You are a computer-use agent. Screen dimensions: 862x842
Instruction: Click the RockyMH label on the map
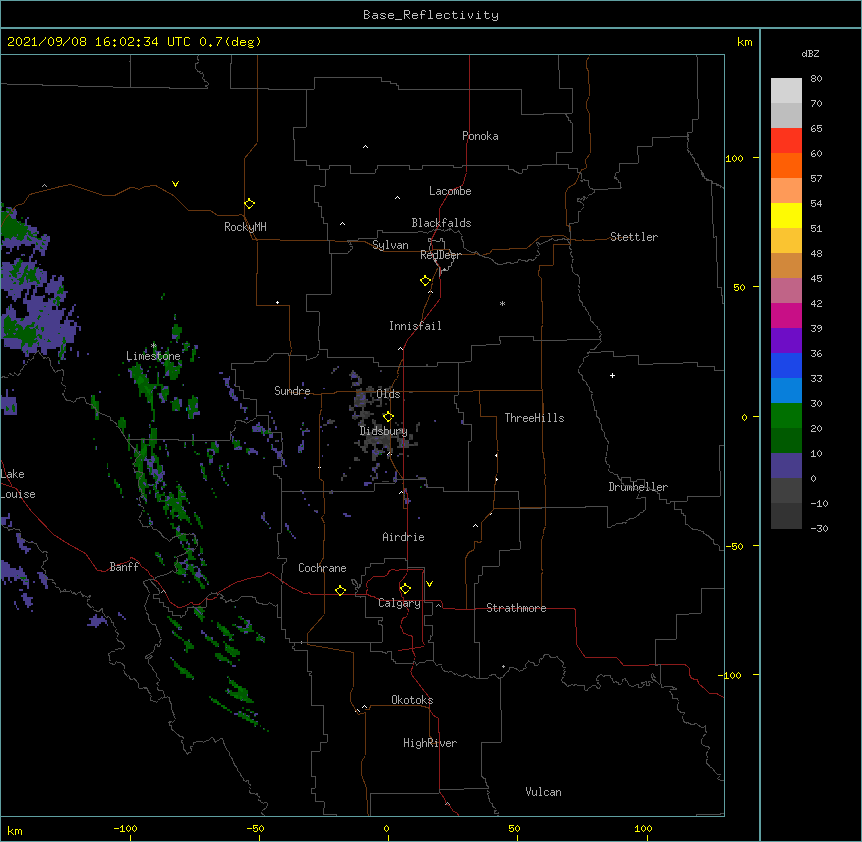[x=245, y=227]
